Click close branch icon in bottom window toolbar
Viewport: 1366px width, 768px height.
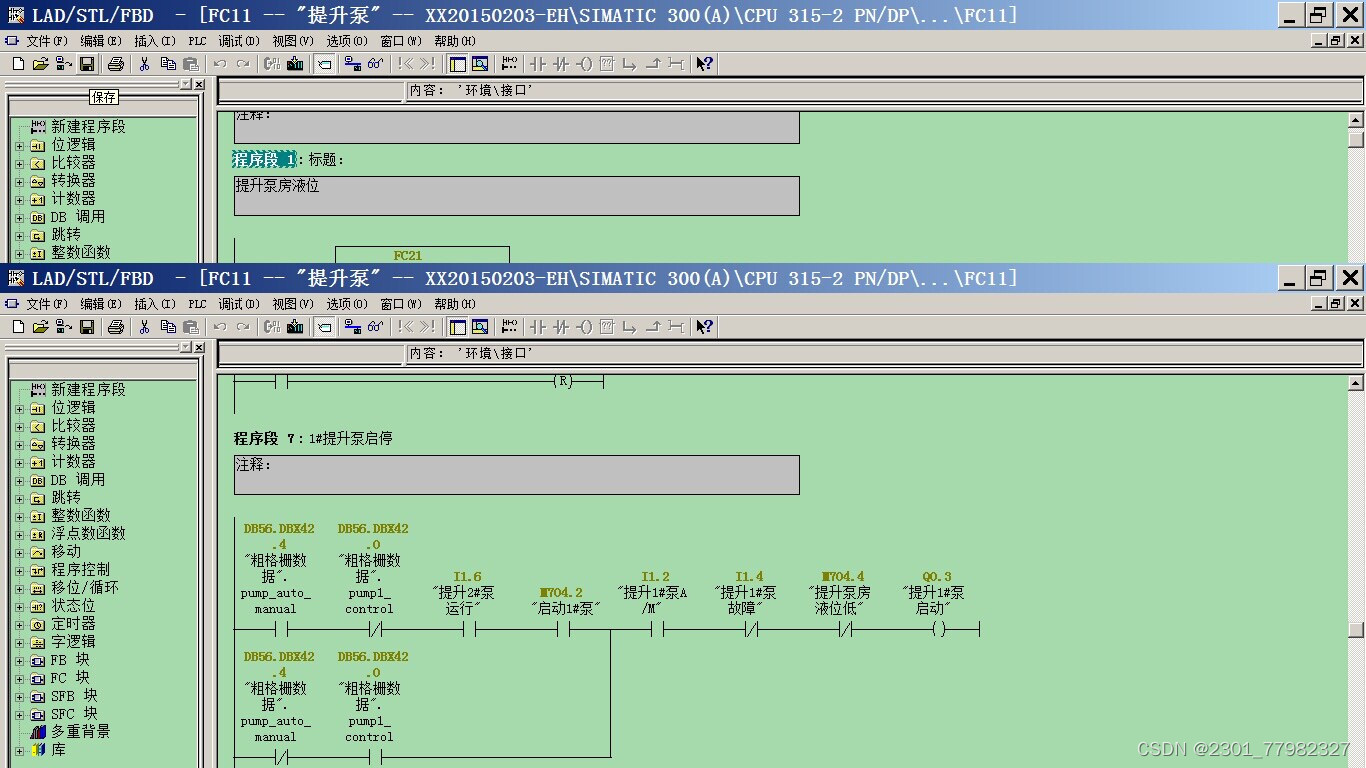click(653, 327)
